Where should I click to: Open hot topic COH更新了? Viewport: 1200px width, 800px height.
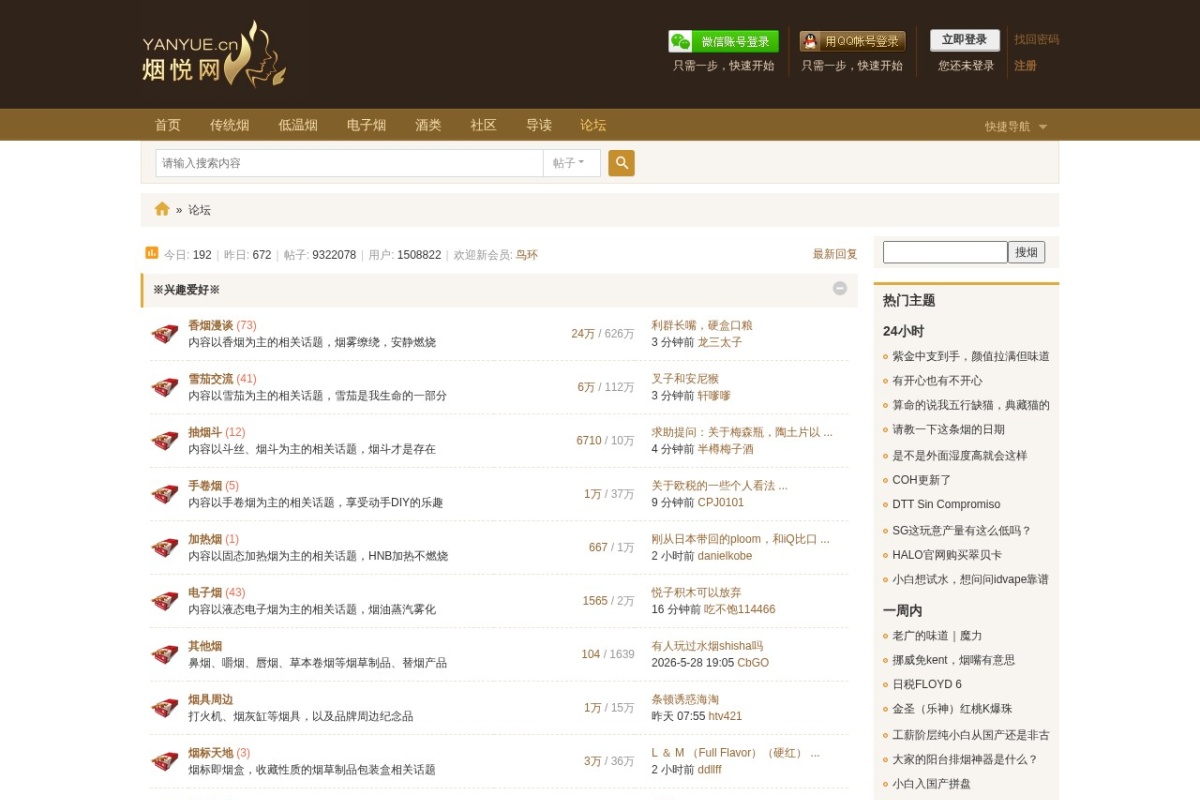922,480
